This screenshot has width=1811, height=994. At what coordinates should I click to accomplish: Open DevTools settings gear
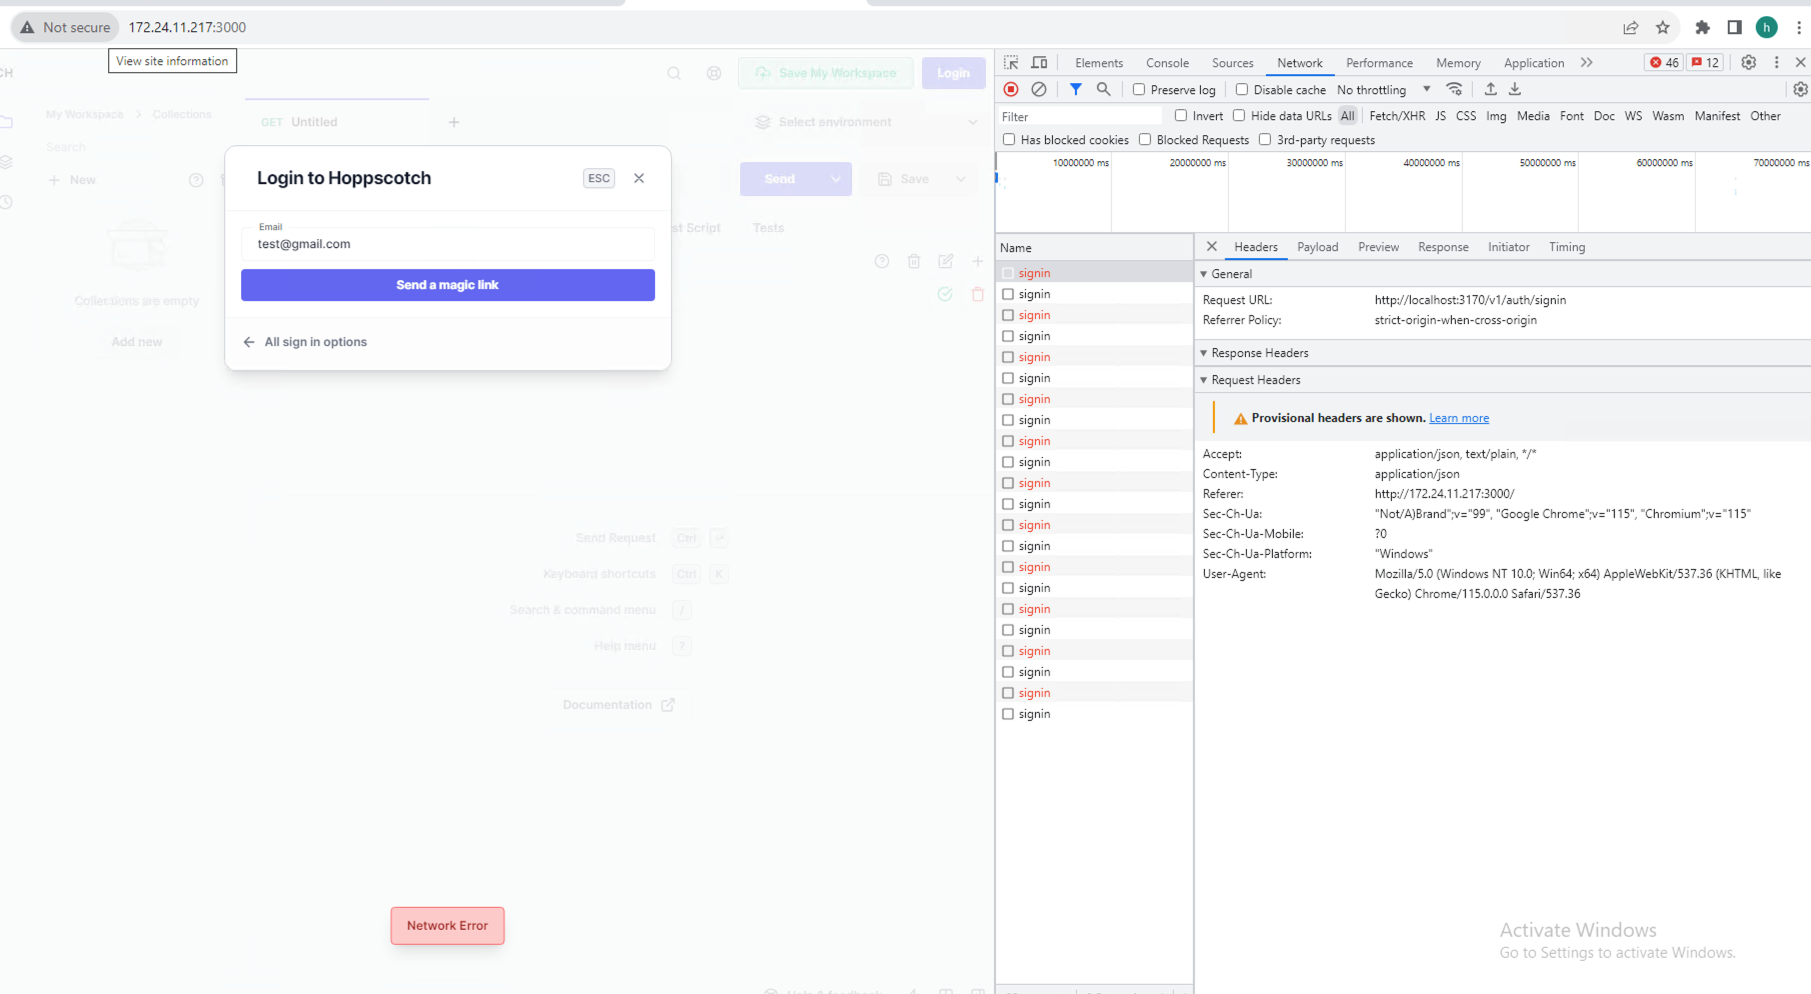tap(1748, 62)
